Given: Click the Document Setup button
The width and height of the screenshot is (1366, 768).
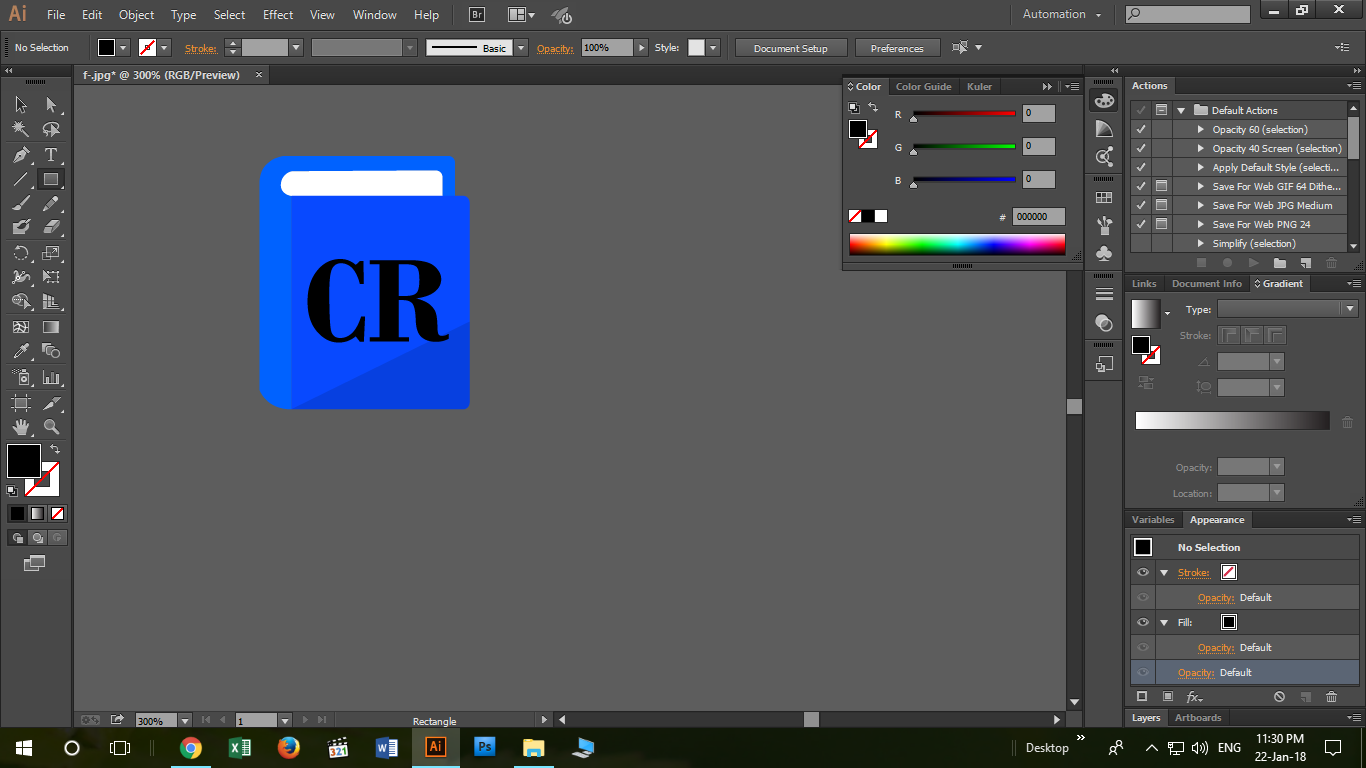Looking at the screenshot, I should click(791, 48).
